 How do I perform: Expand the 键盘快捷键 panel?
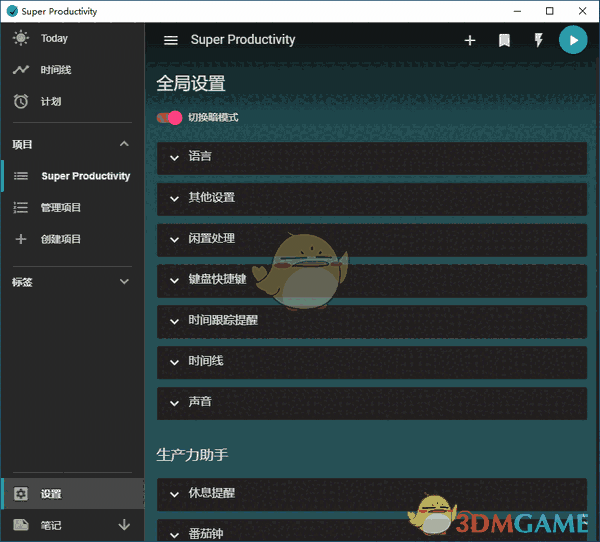point(372,281)
